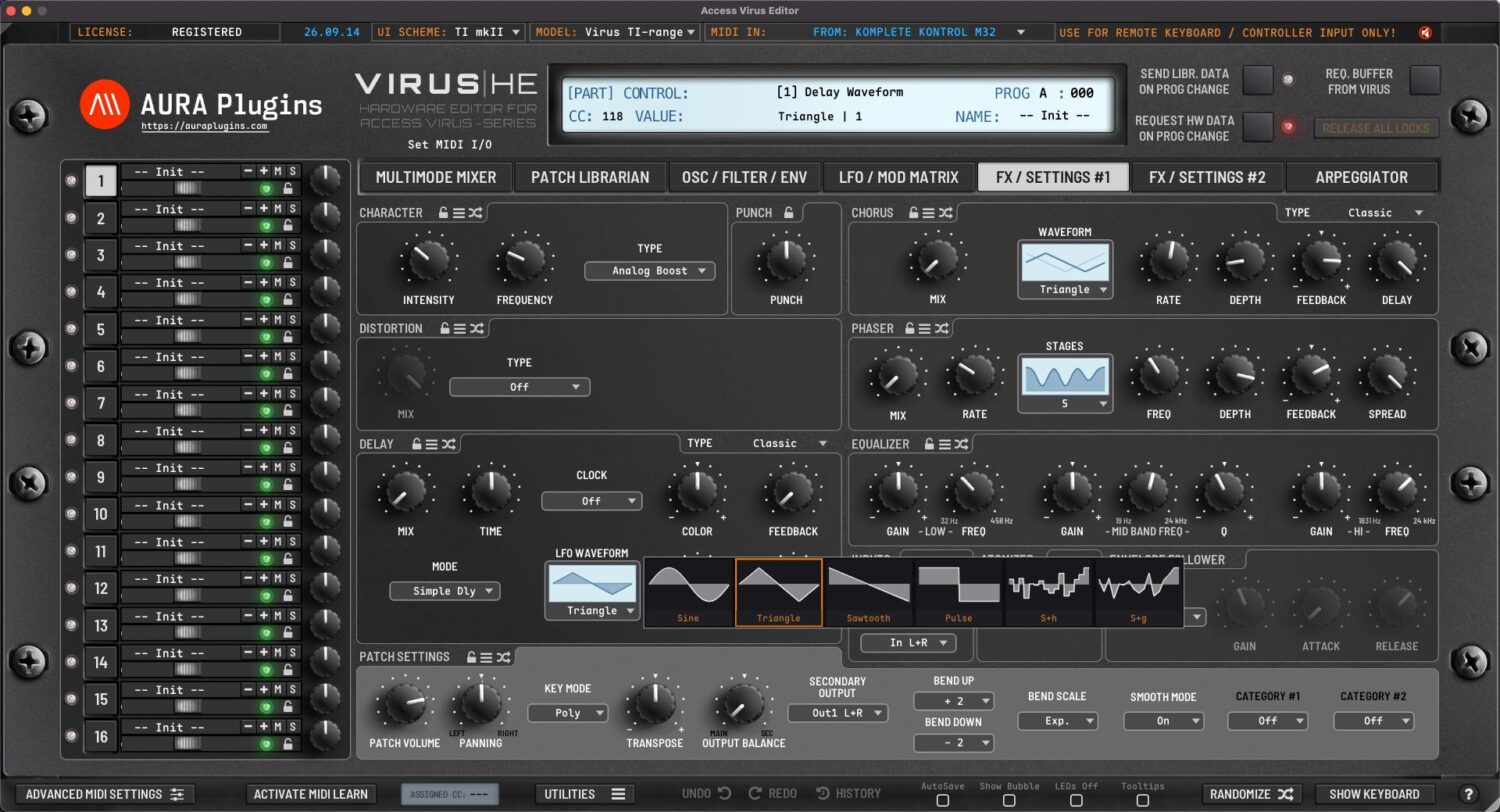1500x812 pixels.
Task: Click the Patch Settings lock icon
Action: pyautogui.click(x=471, y=657)
